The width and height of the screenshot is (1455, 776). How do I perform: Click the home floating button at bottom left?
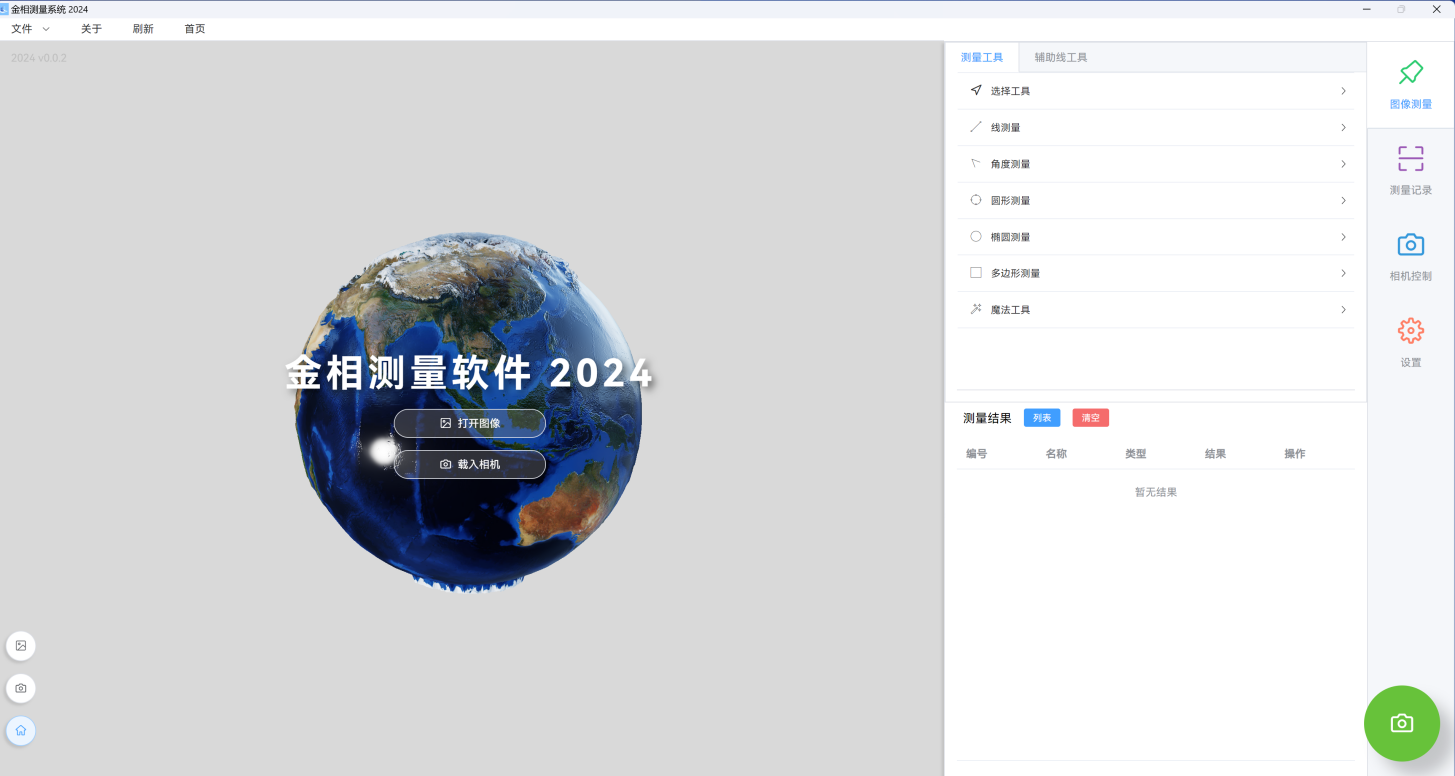click(21, 730)
